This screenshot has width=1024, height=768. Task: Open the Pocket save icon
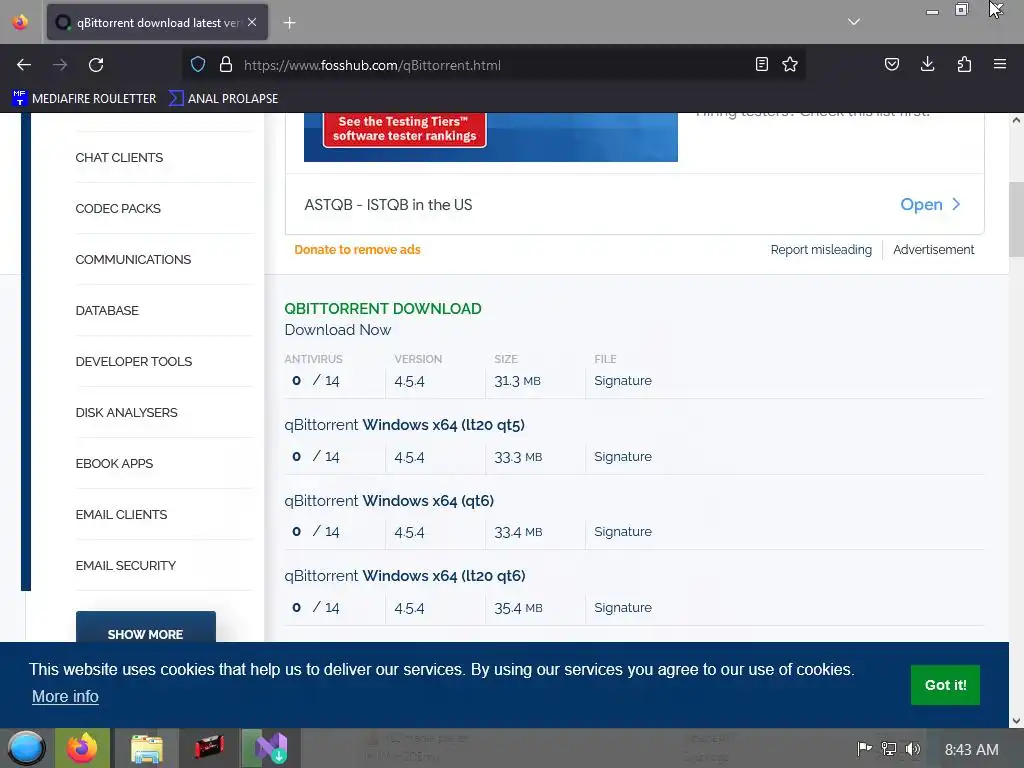point(891,64)
